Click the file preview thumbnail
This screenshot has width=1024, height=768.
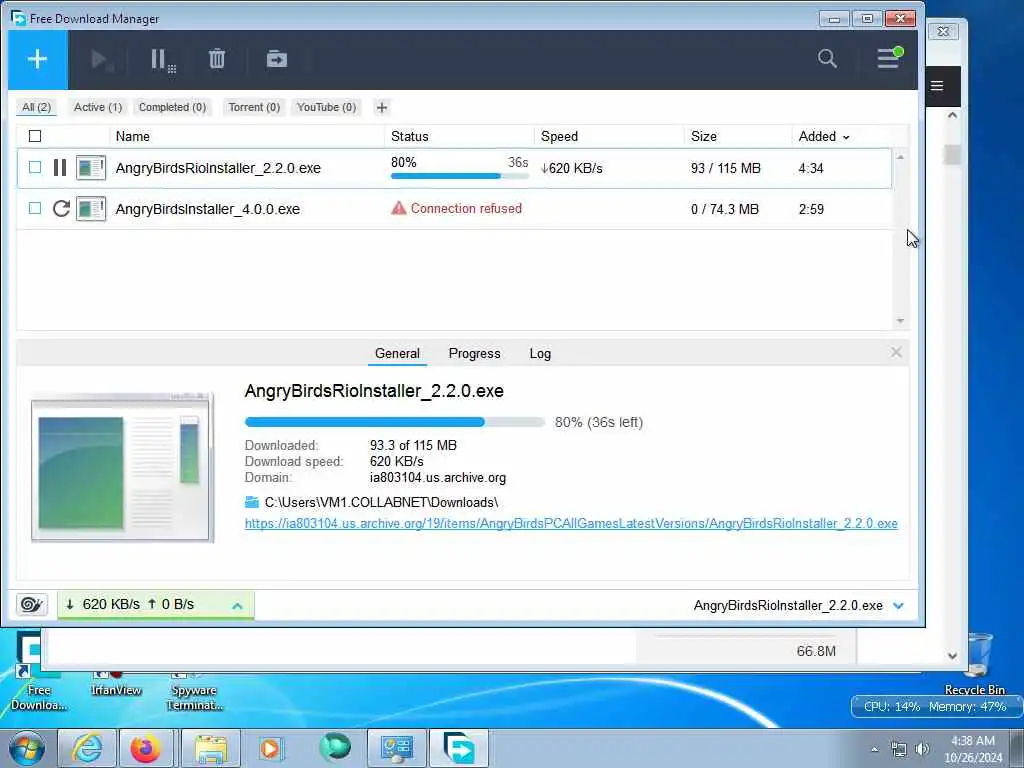click(x=123, y=468)
